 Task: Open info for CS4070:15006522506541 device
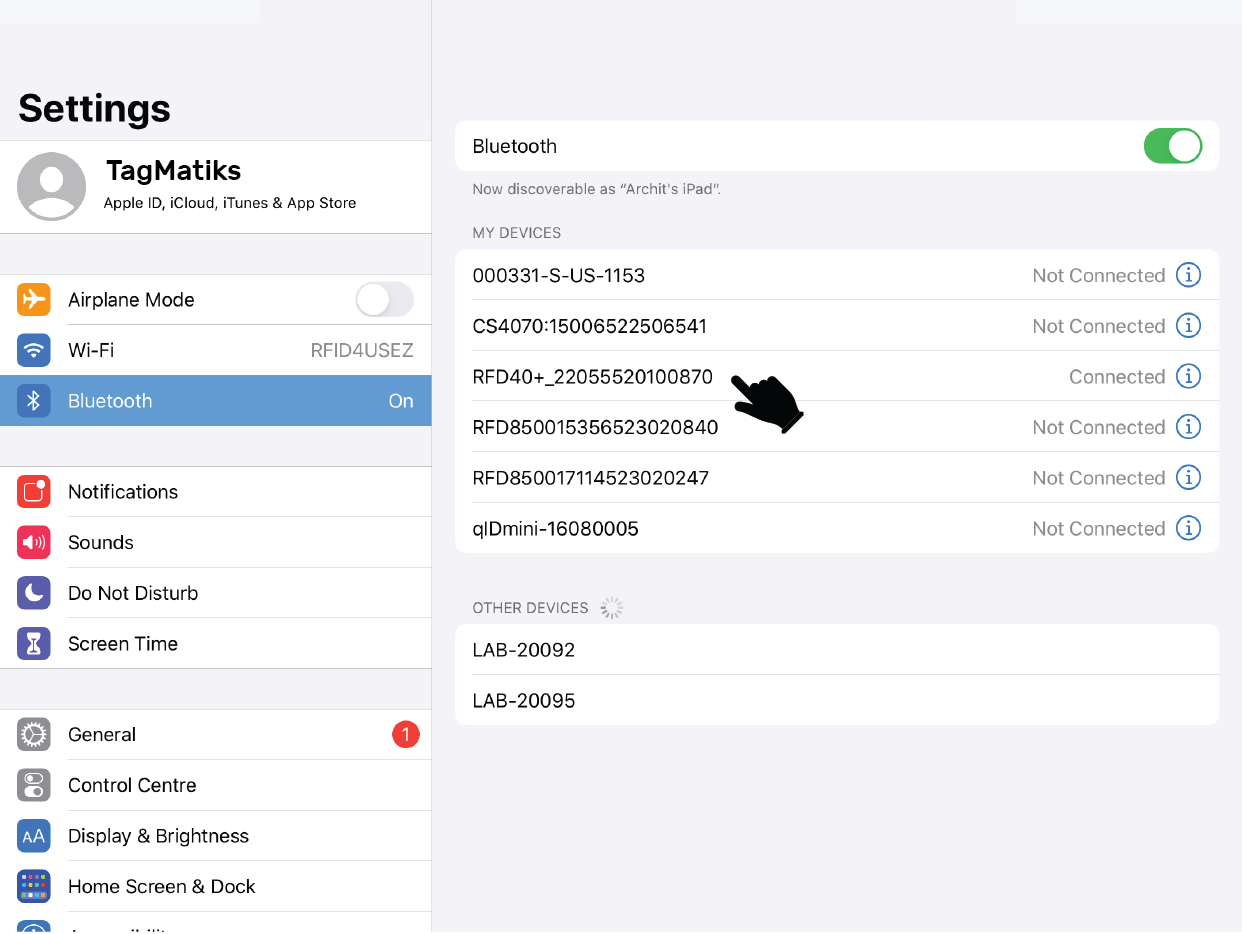coord(1187,326)
